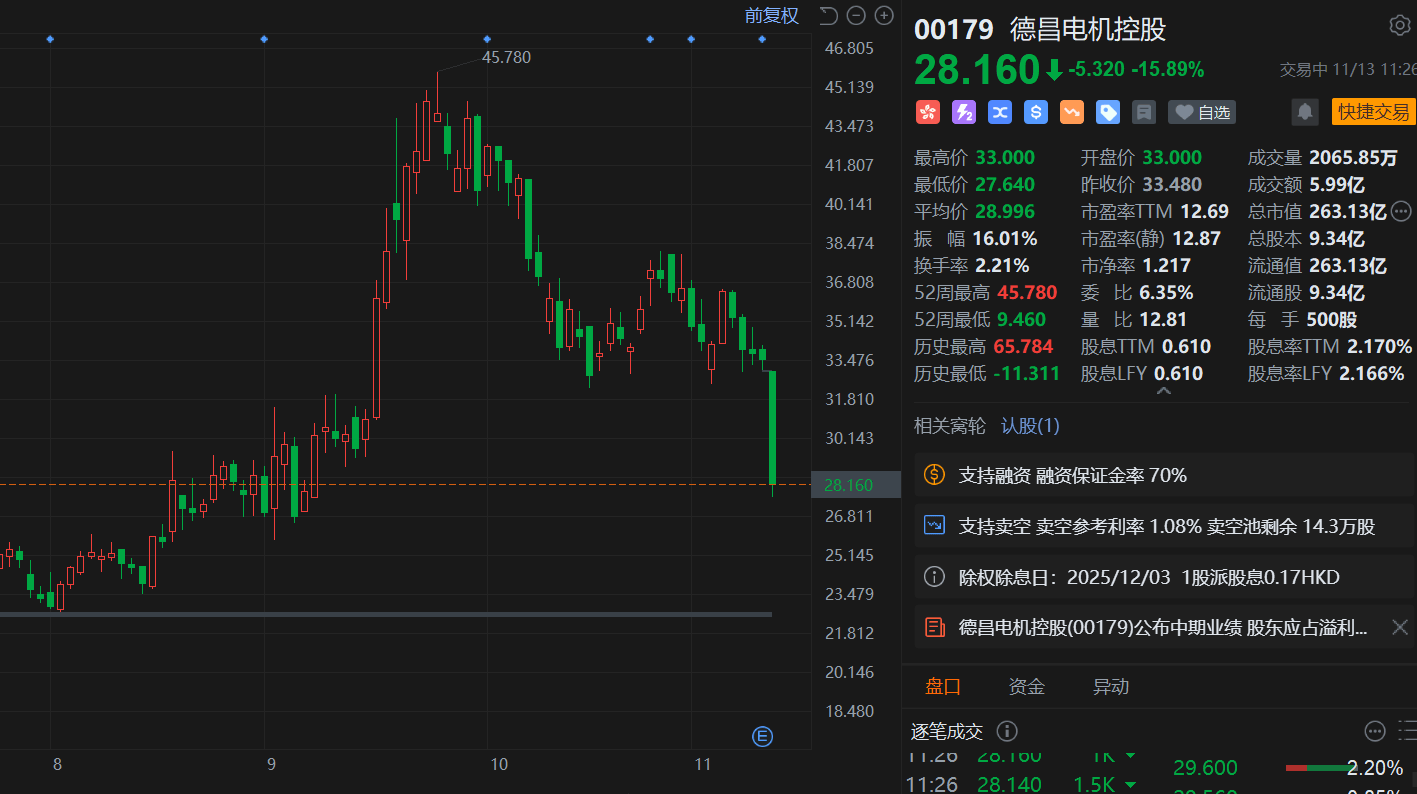Click the 快捷交易 quick trade button
This screenshot has height=794, width=1417.
click(x=1373, y=112)
